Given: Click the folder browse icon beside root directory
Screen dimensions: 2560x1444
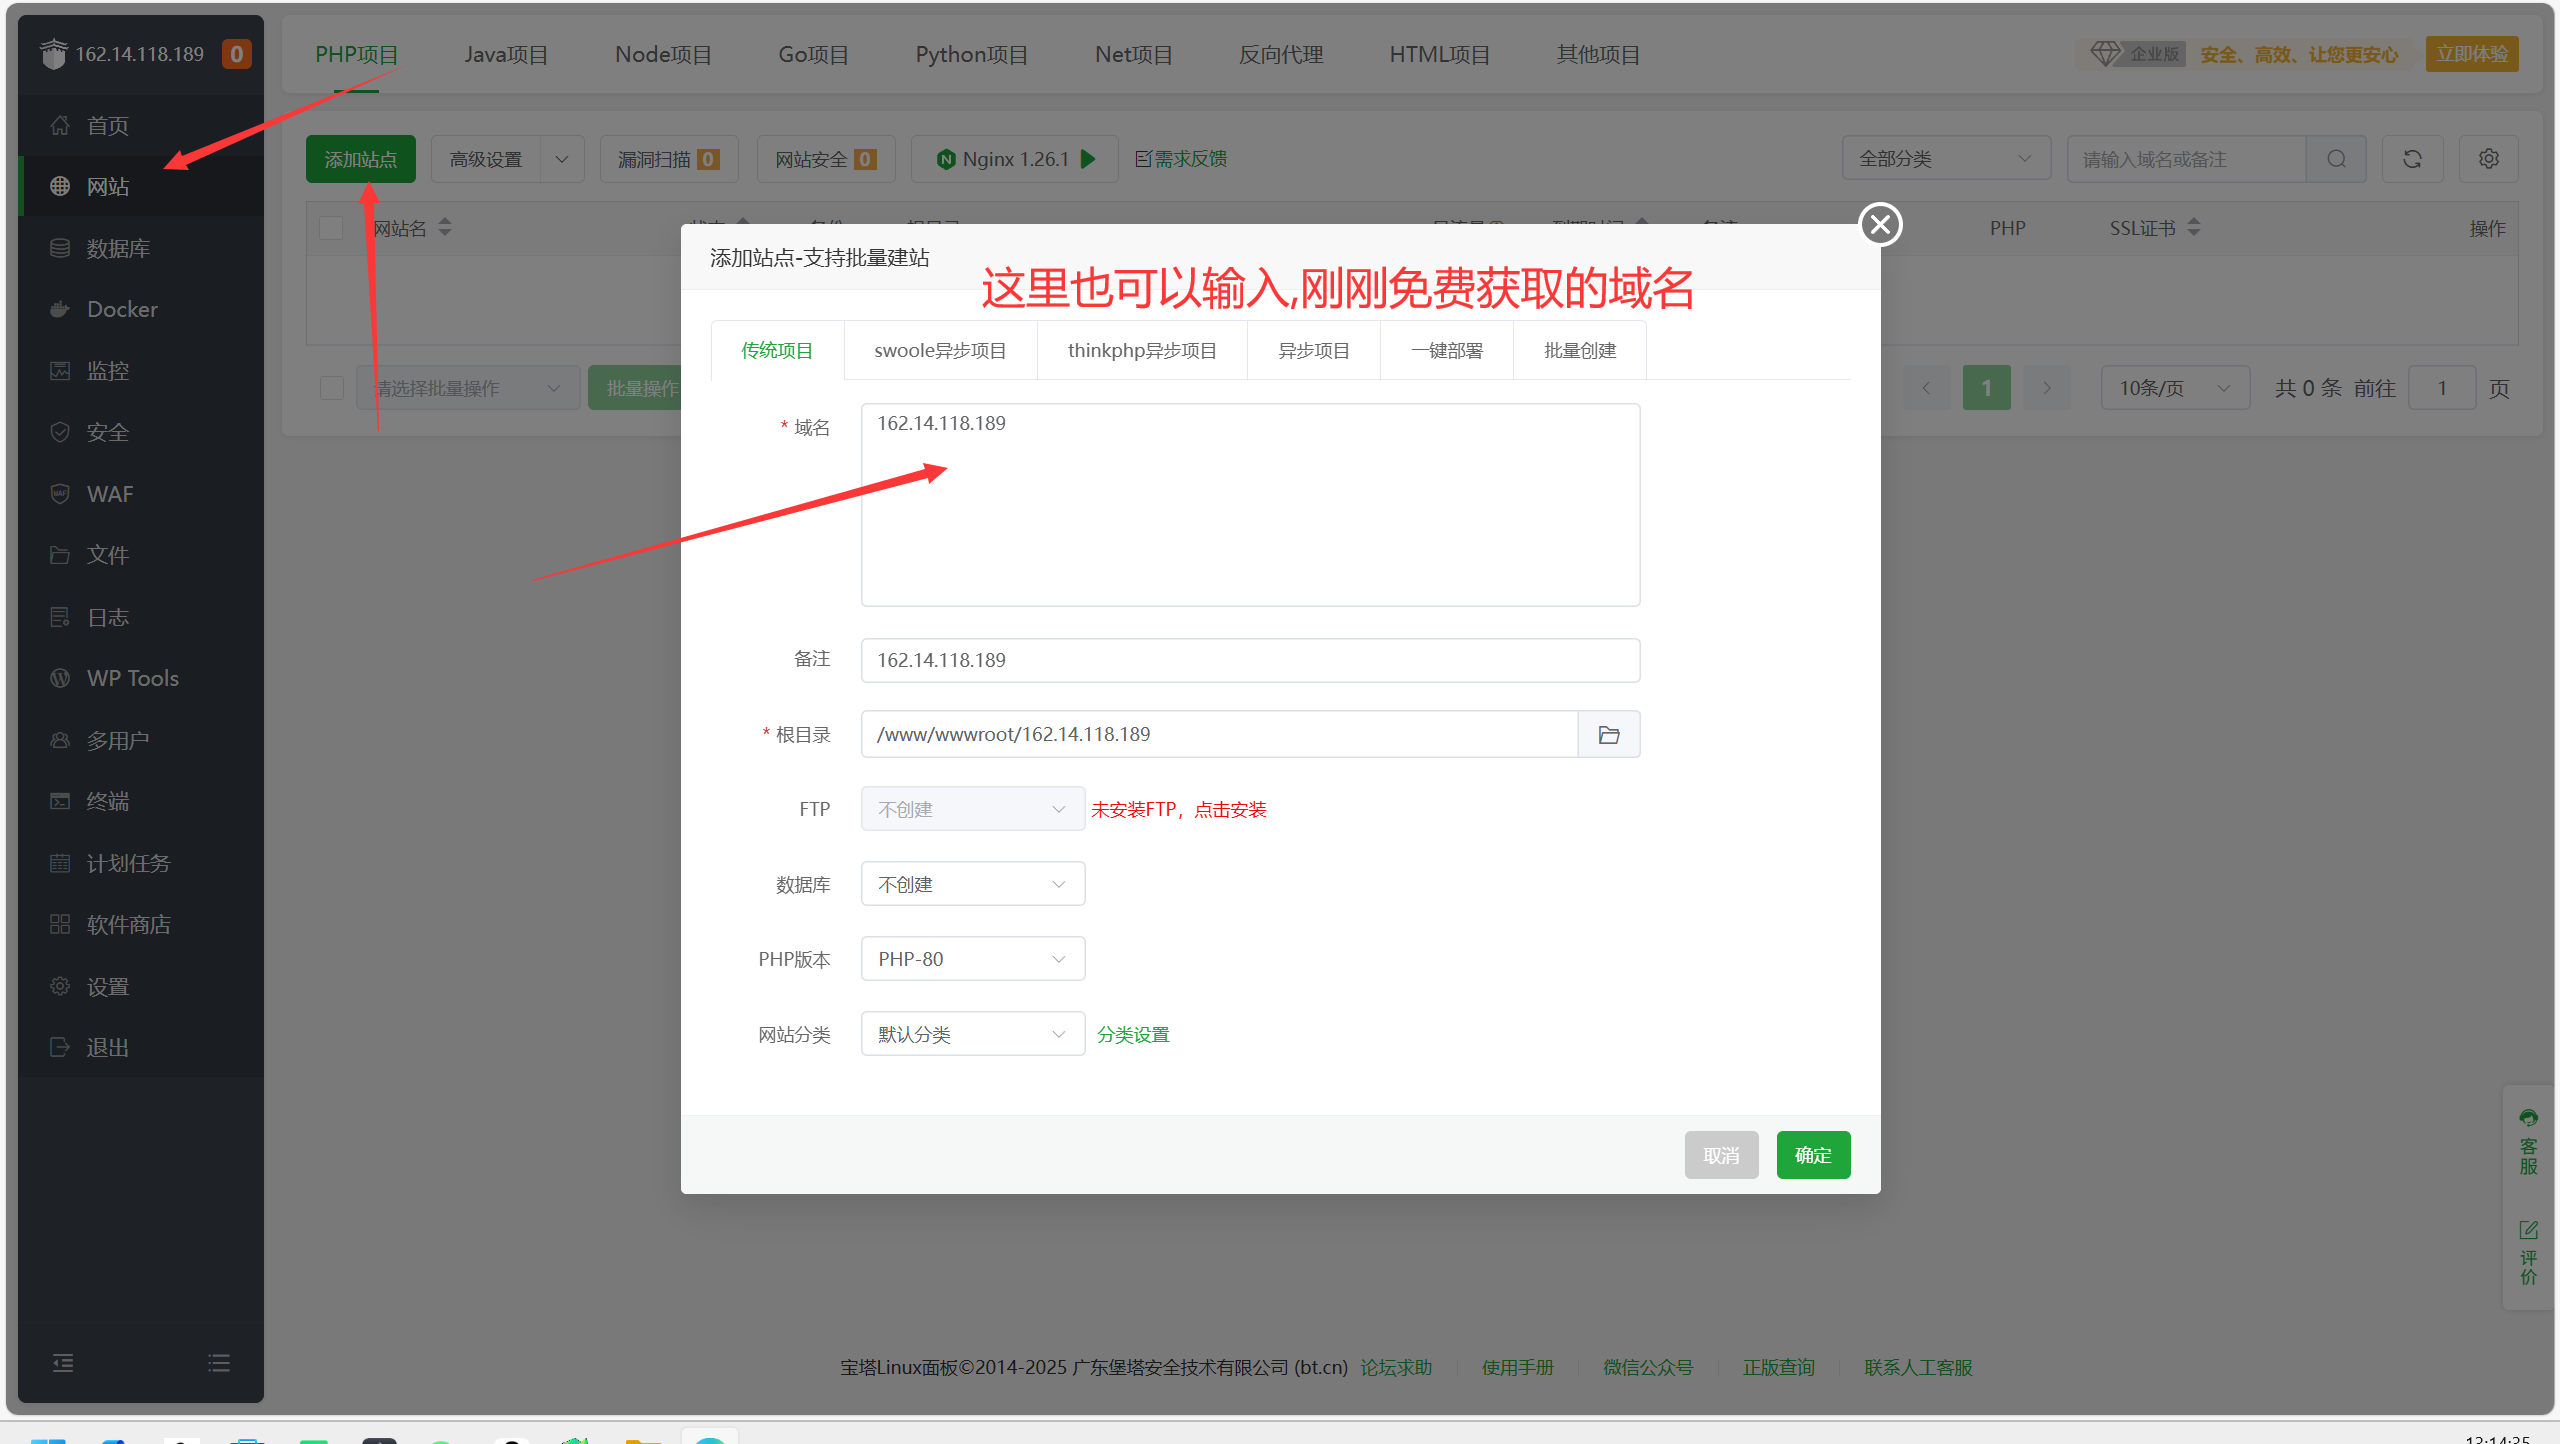Looking at the screenshot, I should 1608,735.
